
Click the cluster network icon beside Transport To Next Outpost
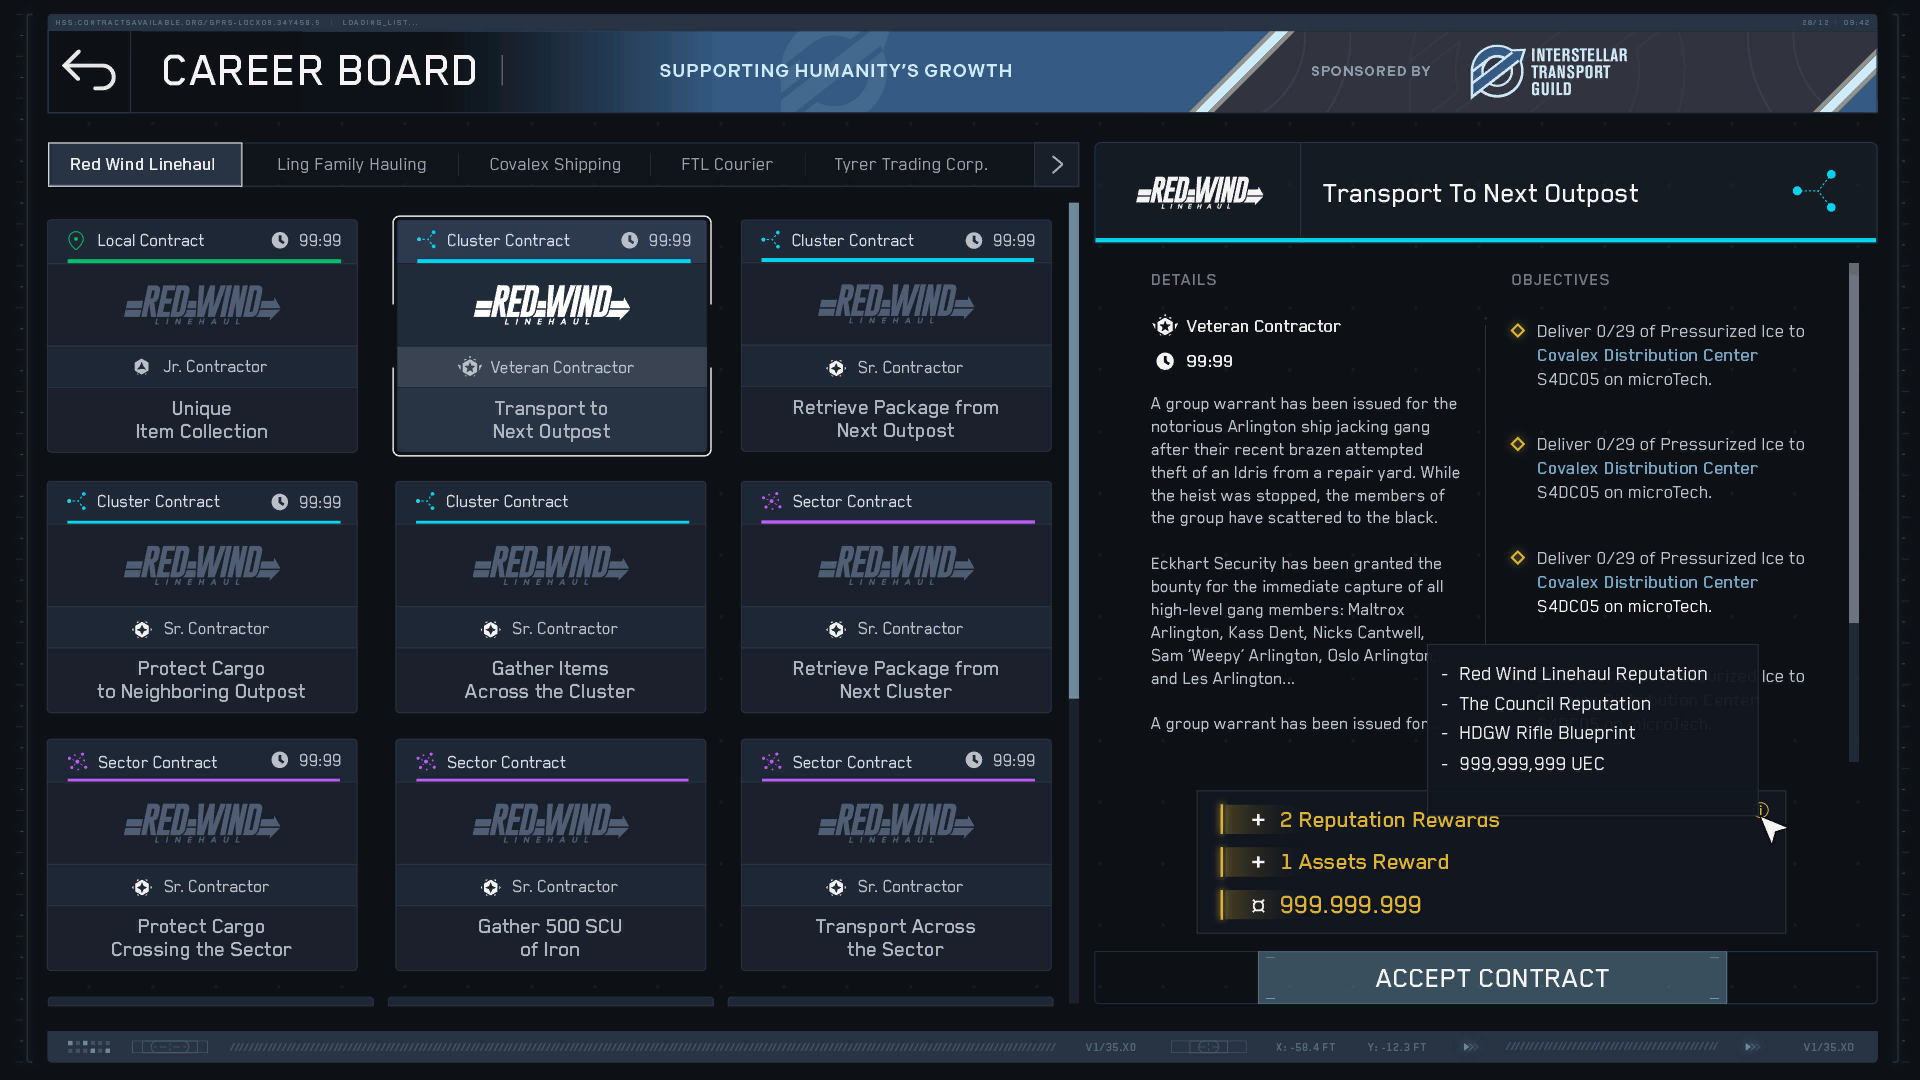(x=1815, y=191)
